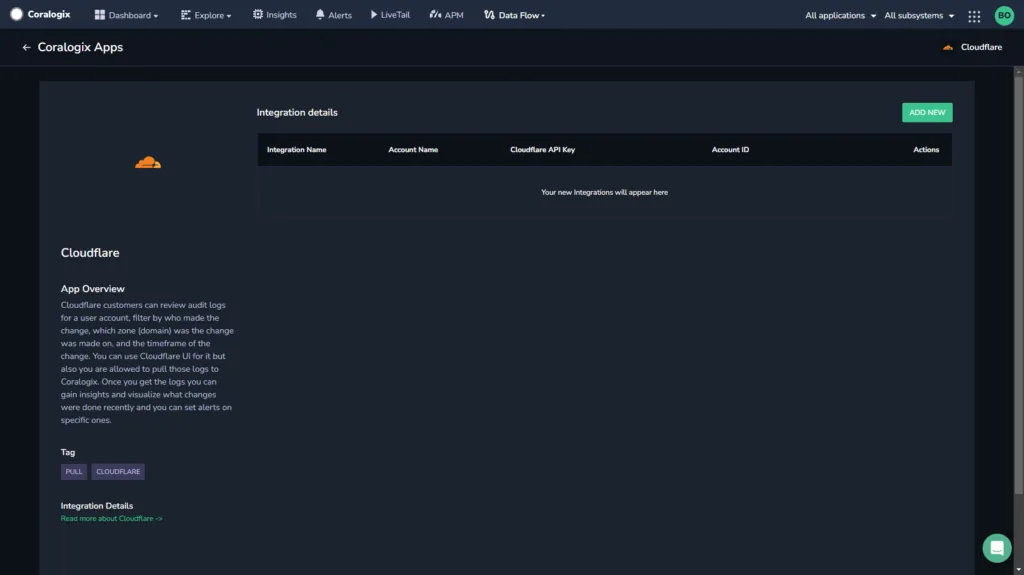Open the All applications filter dropdown
1024x575 pixels.
click(840, 15)
